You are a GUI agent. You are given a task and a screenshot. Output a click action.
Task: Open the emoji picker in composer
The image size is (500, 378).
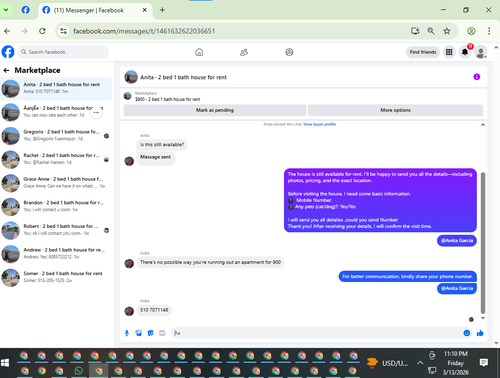pos(467,333)
